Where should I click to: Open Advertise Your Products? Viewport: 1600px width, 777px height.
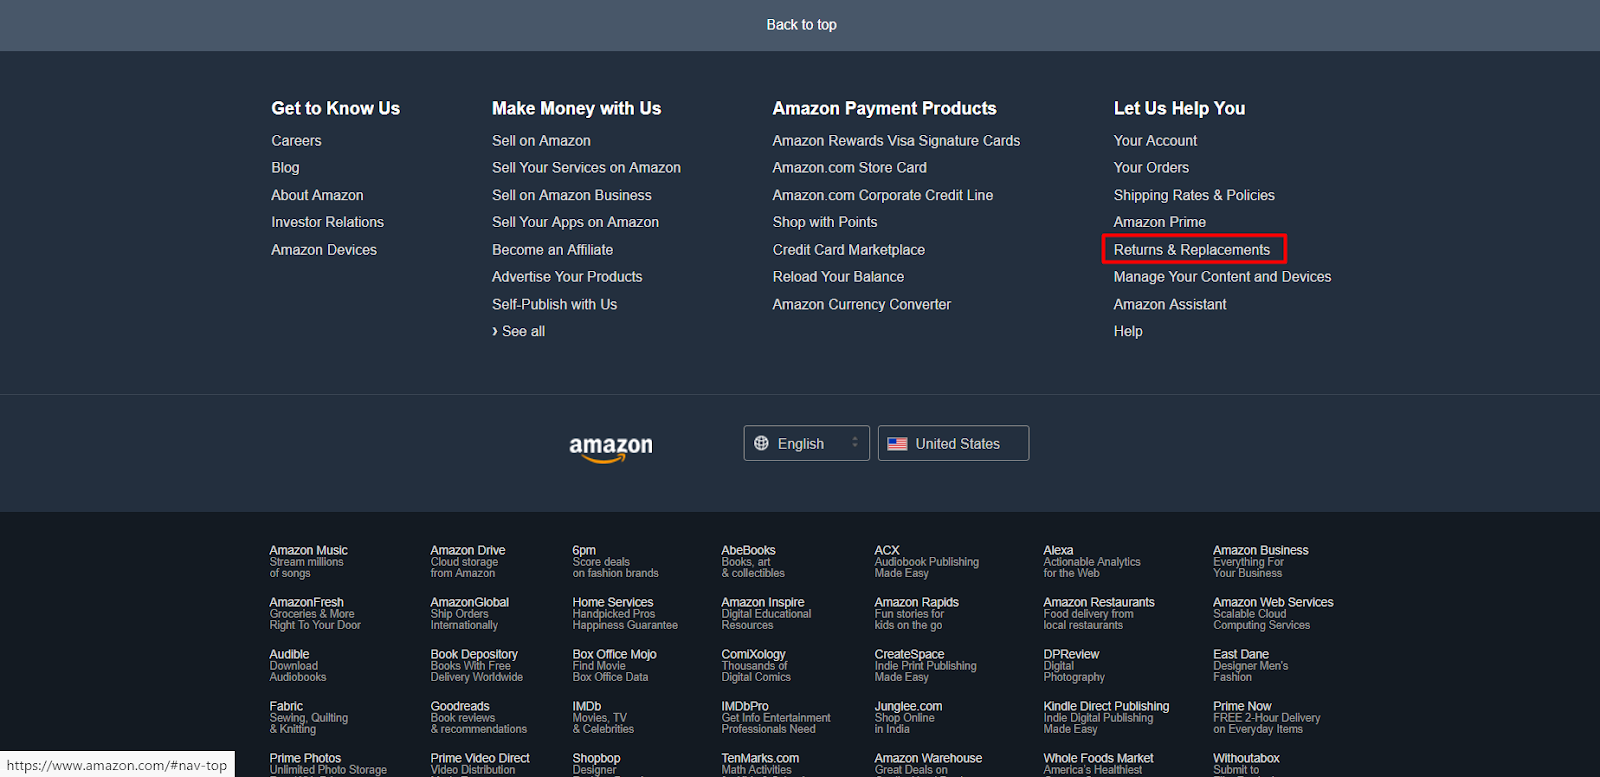point(567,277)
